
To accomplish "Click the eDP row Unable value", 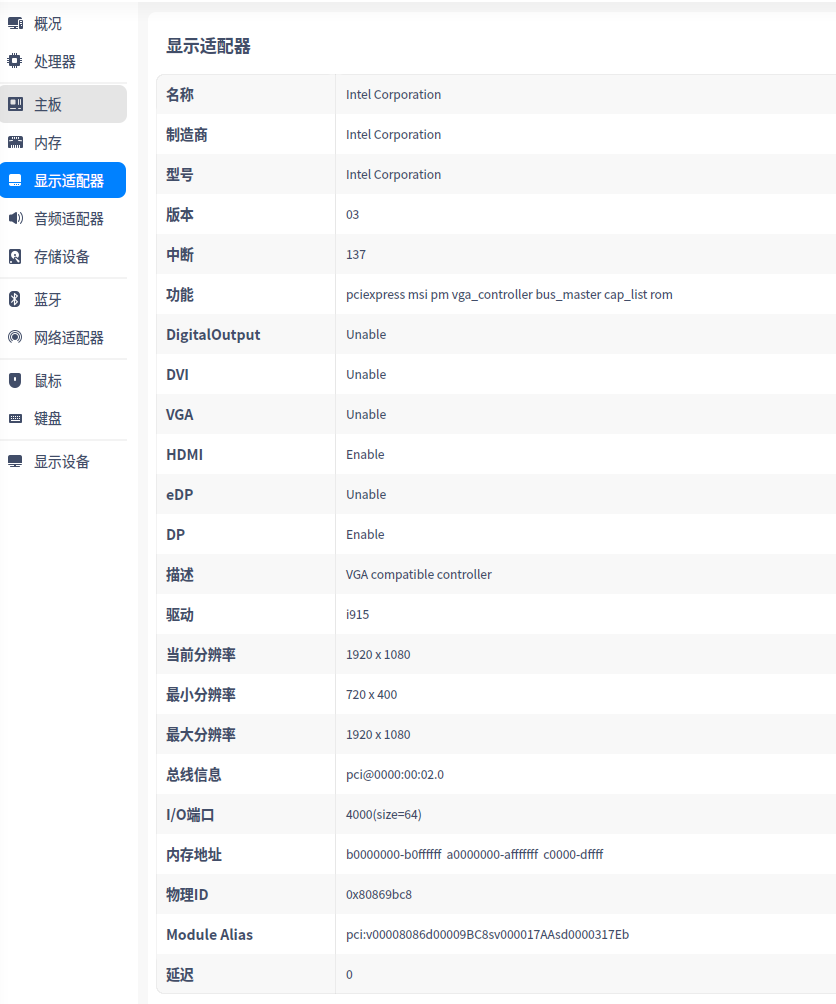I will (366, 494).
